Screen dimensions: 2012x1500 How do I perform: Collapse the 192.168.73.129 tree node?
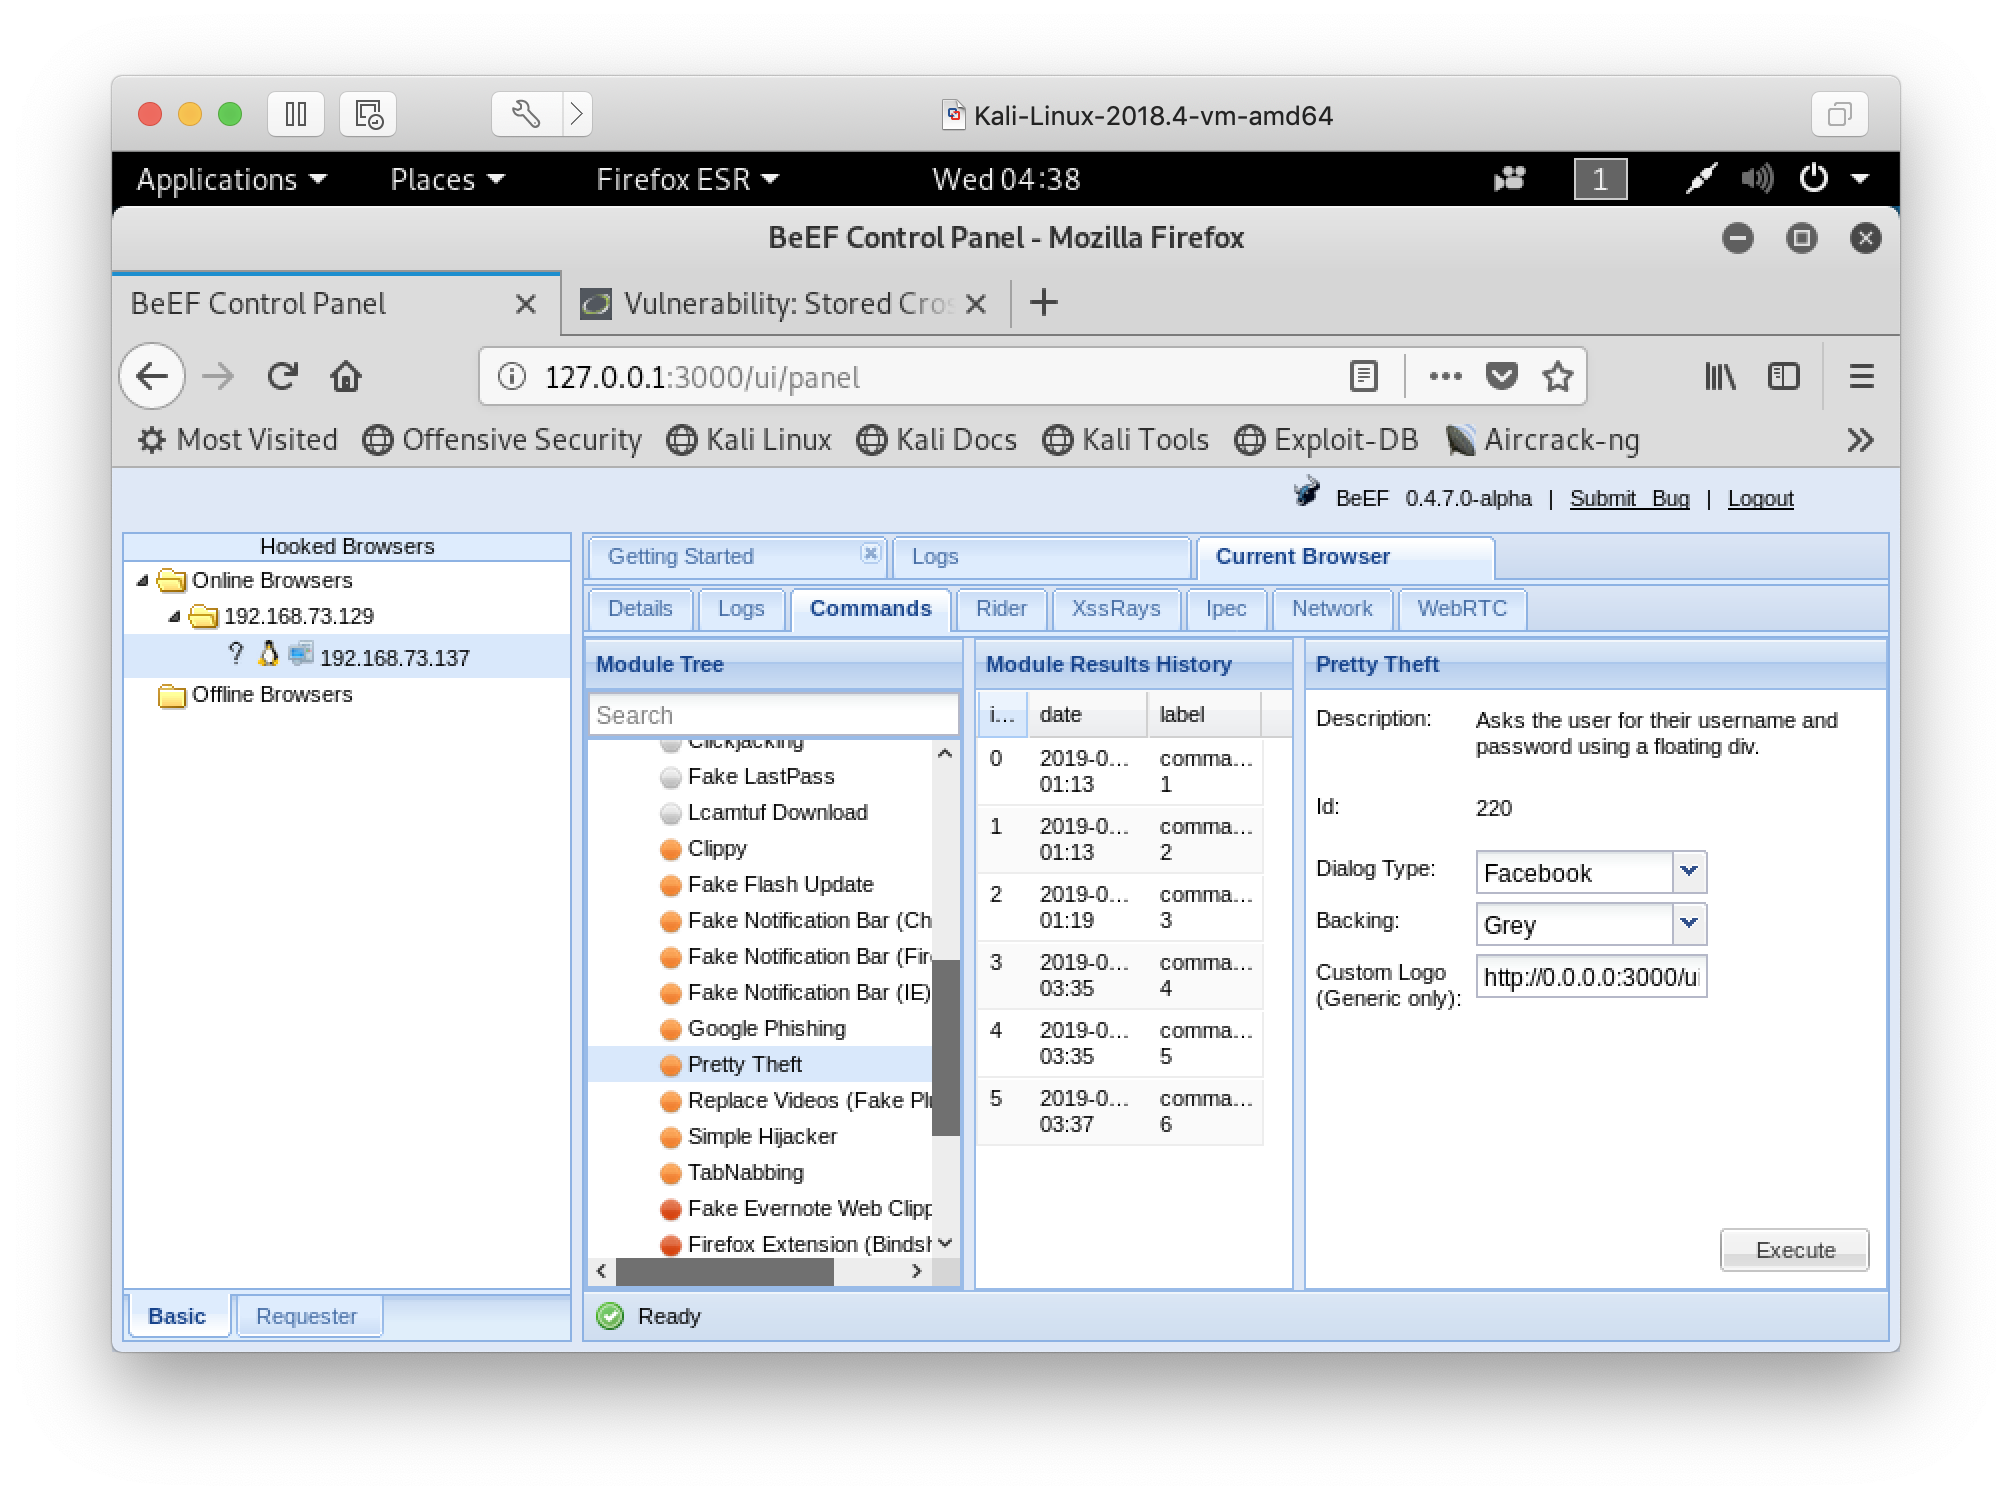175,617
